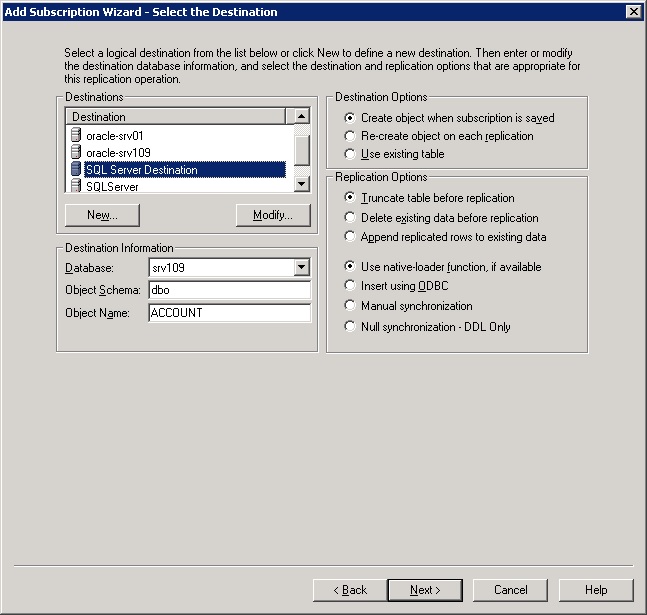Open the Database dropdown list
The image size is (647, 615).
pos(302,268)
